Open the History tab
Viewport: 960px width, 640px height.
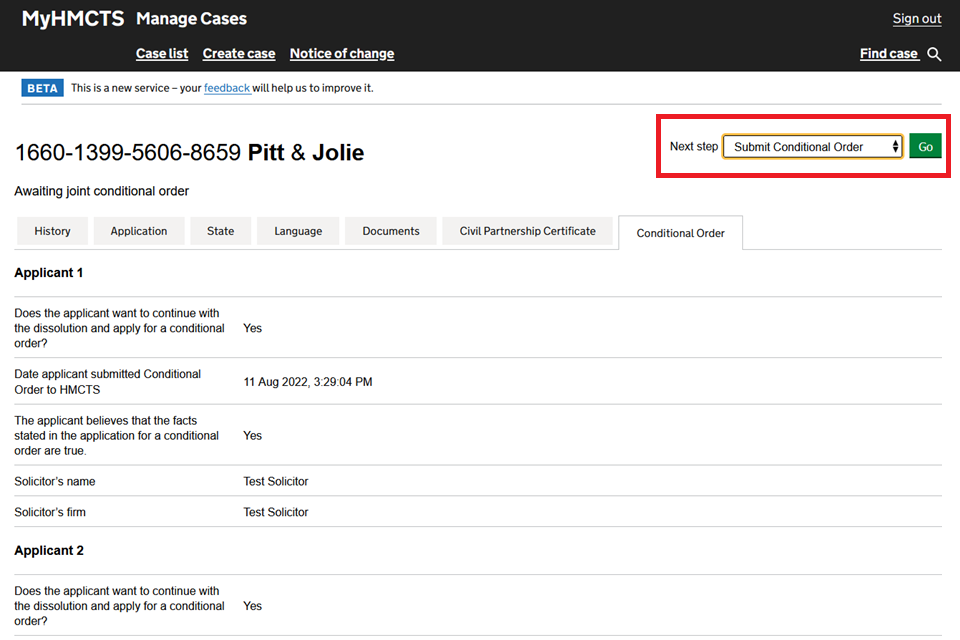coord(52,231)
